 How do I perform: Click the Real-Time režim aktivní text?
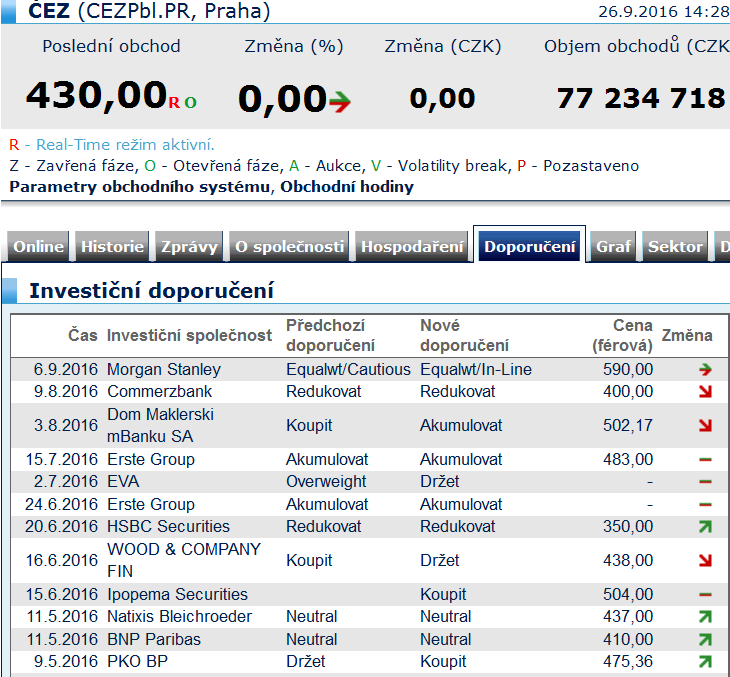point(125,145)
